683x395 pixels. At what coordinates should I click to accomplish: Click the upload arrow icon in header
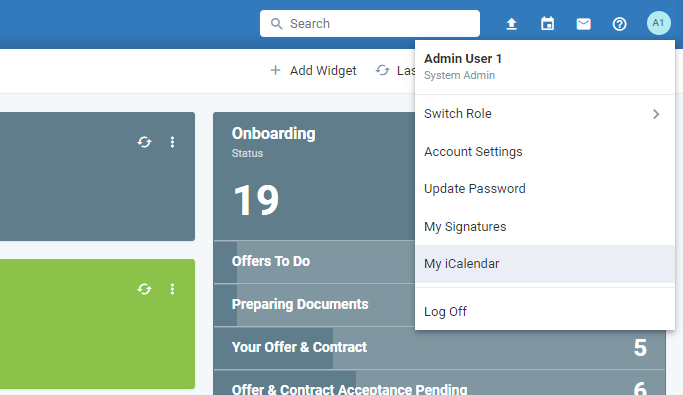tap(511, 24)
